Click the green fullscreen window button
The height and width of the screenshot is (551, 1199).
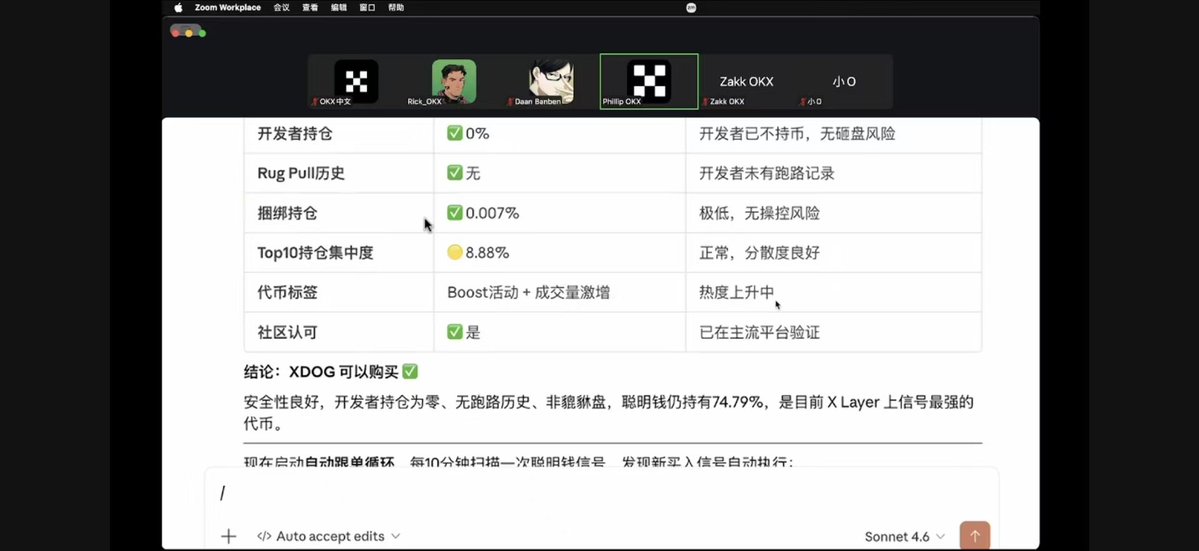pos(202,33)
